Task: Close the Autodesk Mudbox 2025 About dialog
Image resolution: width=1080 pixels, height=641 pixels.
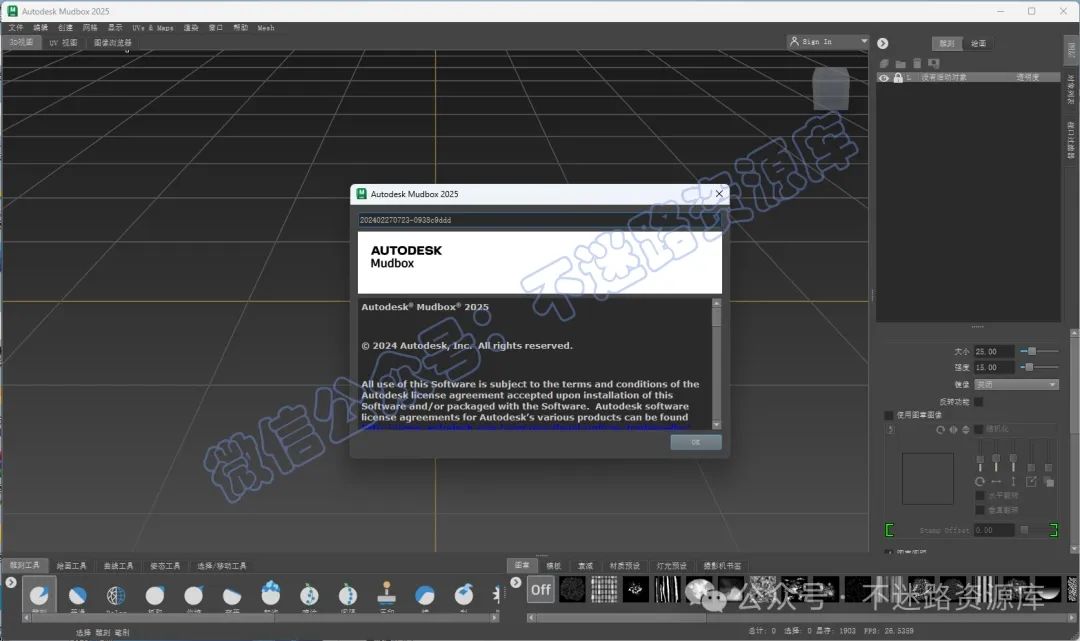Action: (x=719, y=193)
